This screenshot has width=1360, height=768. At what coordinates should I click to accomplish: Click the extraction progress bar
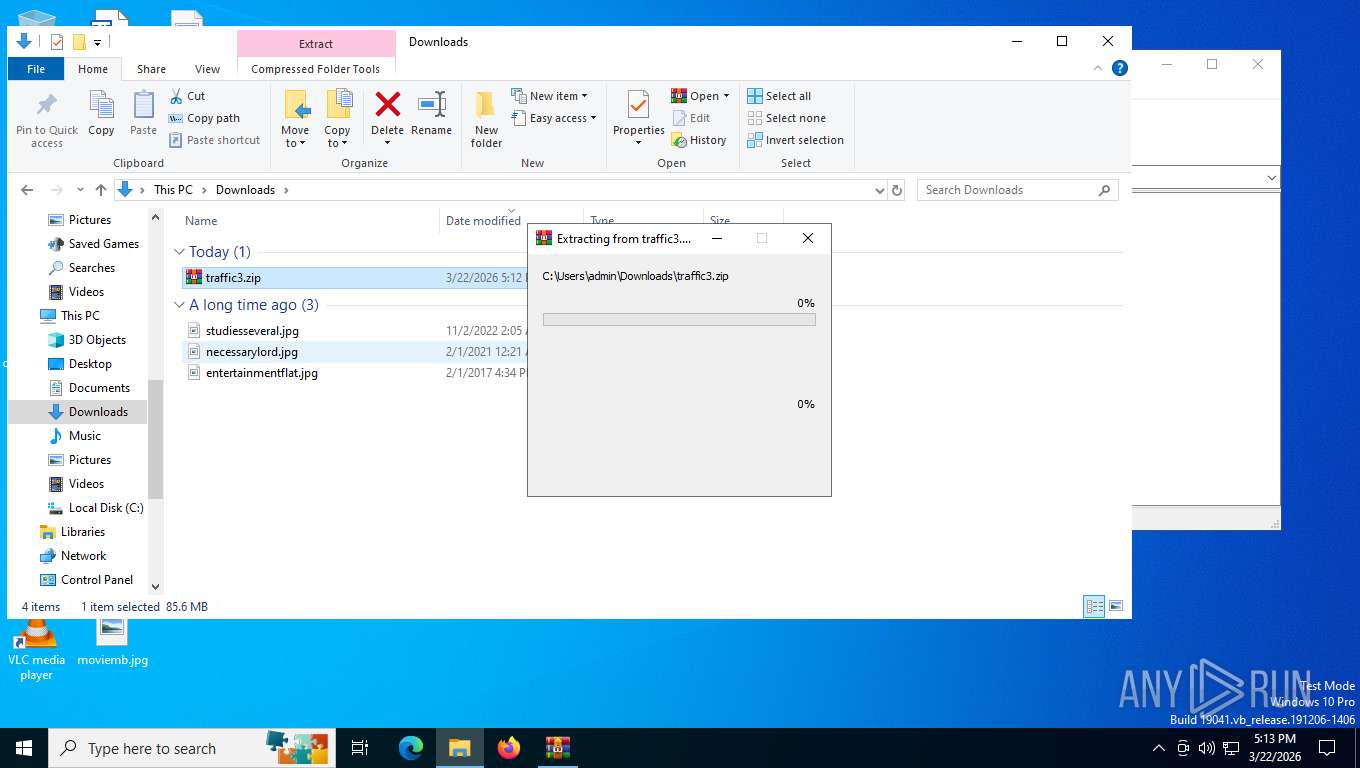click(679, 320)
